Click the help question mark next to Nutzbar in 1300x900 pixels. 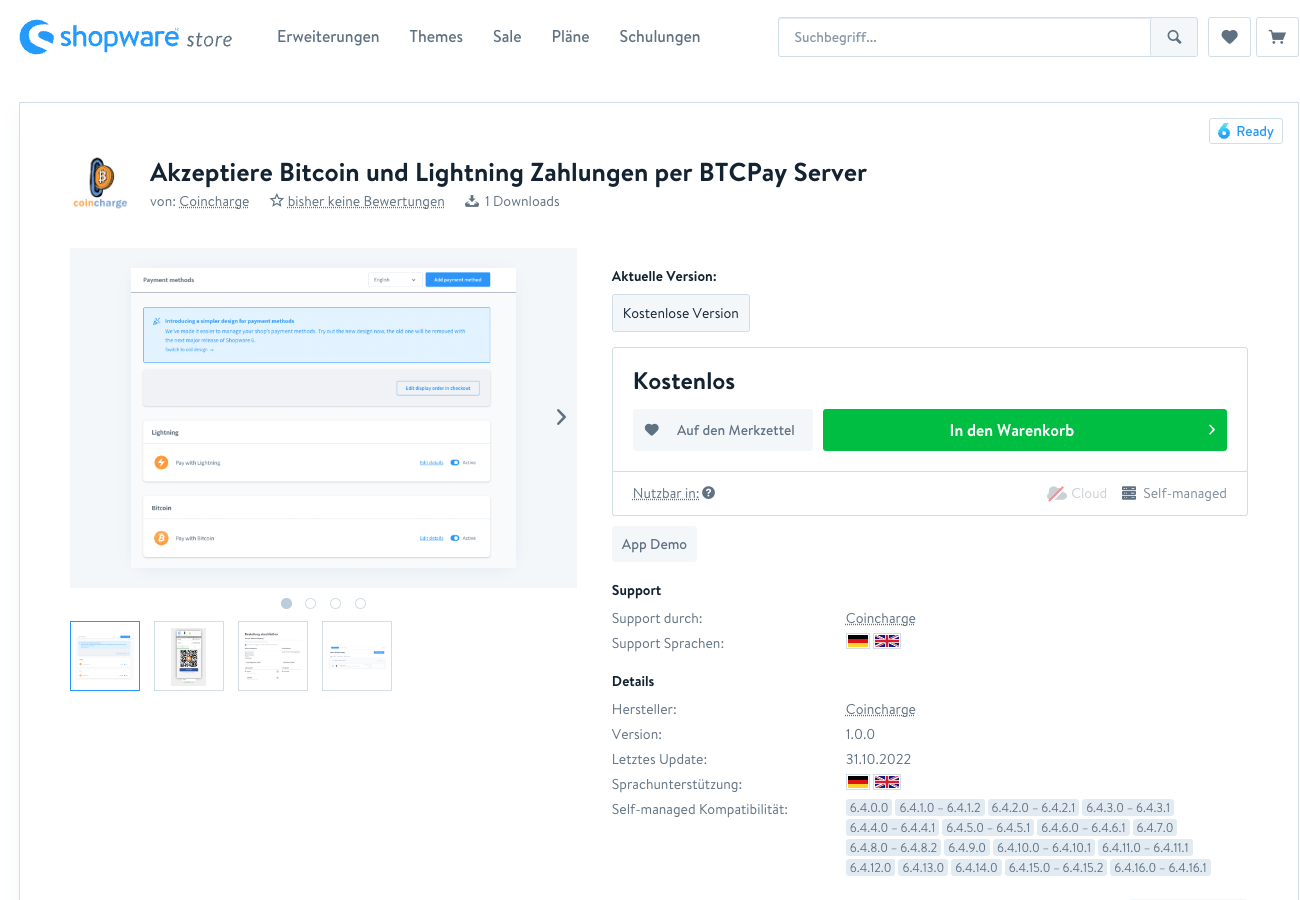(x=708, y=493)
